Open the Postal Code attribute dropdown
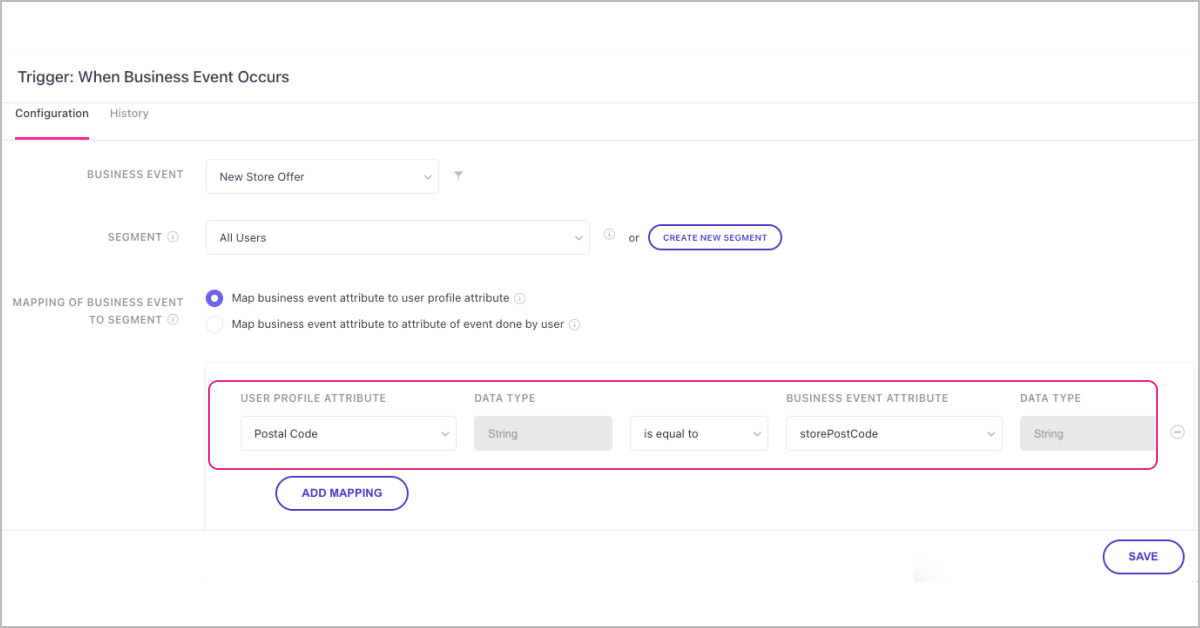Viewport: 1200px width, 628px height. click(348, 434)
